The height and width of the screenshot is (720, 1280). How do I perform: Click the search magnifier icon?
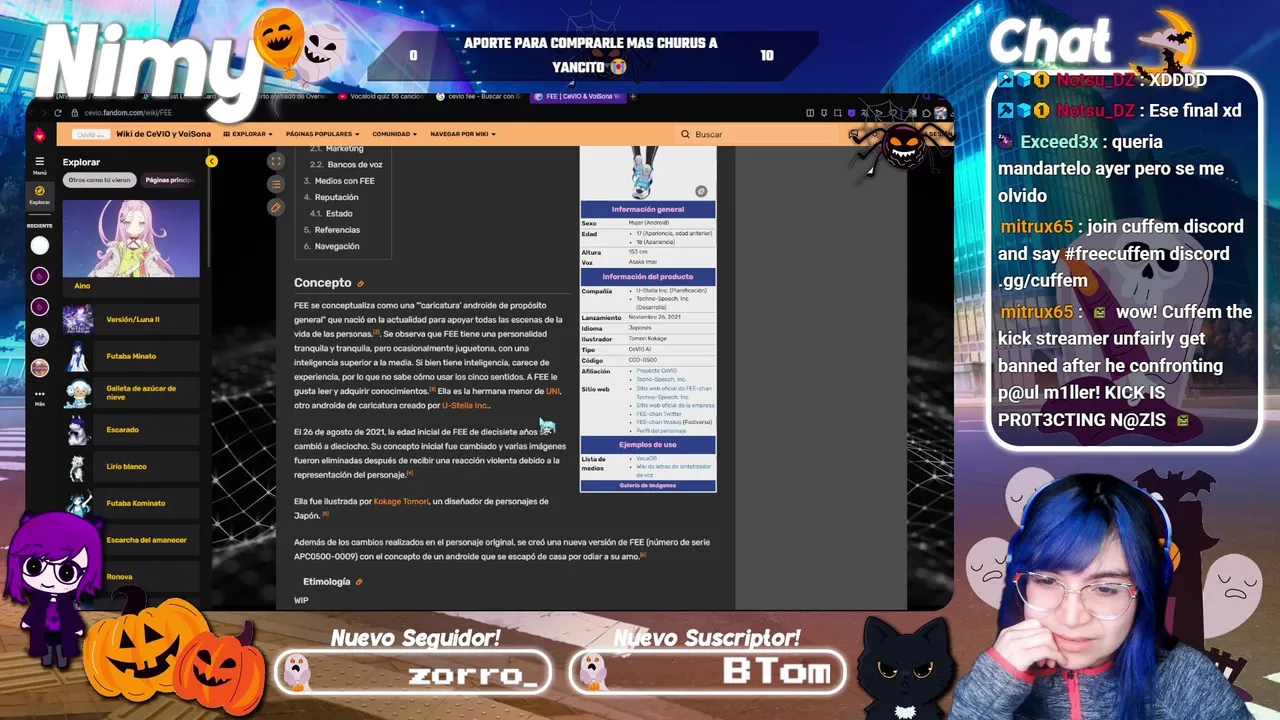click(686, 134)
